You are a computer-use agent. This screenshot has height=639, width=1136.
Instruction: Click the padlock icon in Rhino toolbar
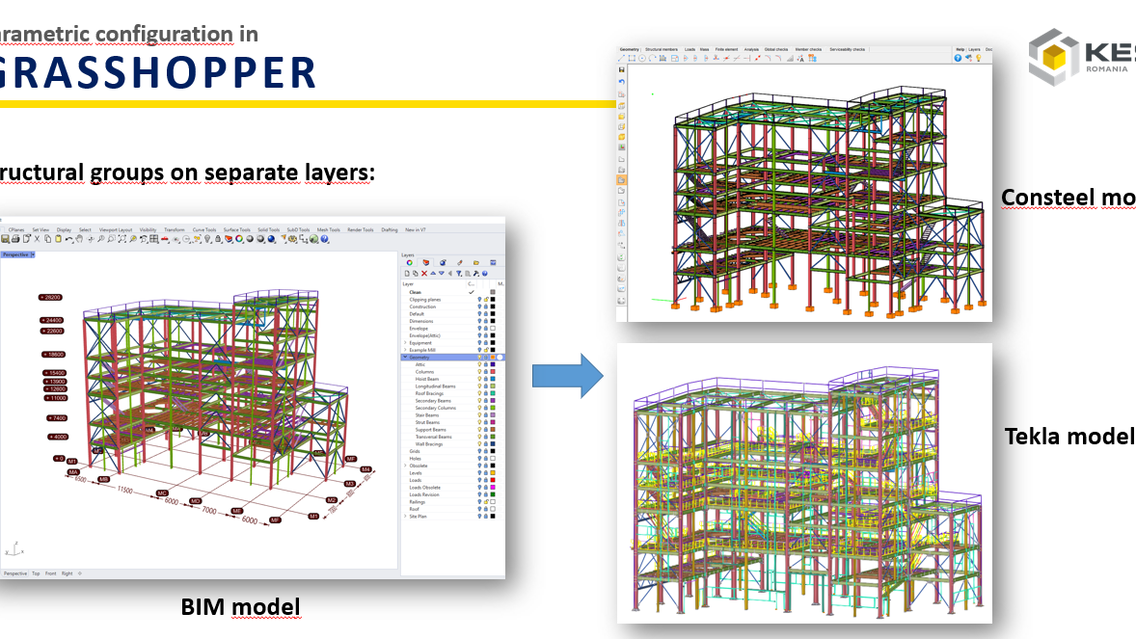217,238
